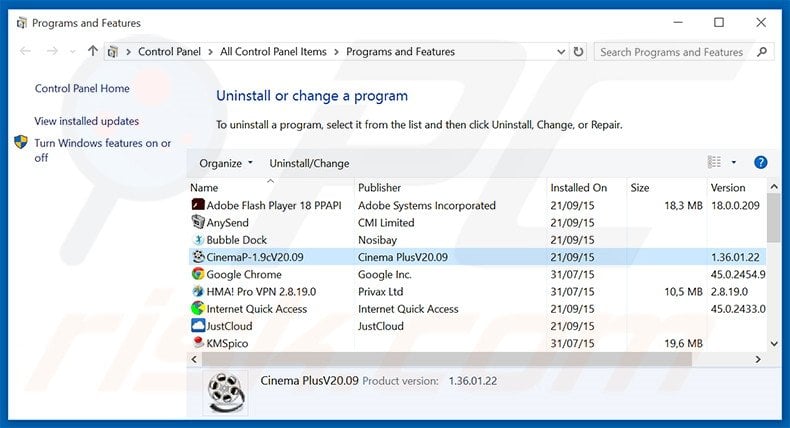Screen dimensions: 790x428
Task: Click the Nosibay publisher cell
Action: coord(377,240)
